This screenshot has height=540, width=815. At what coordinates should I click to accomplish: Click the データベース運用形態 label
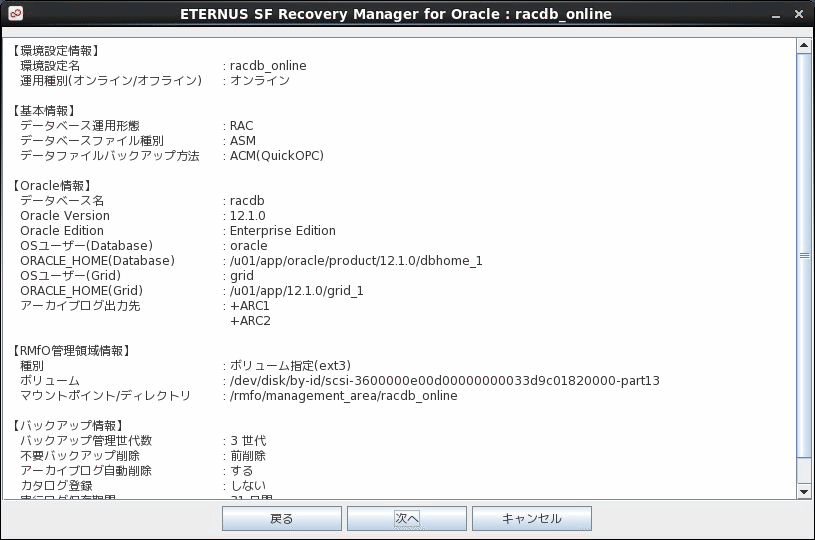(80, 126)
